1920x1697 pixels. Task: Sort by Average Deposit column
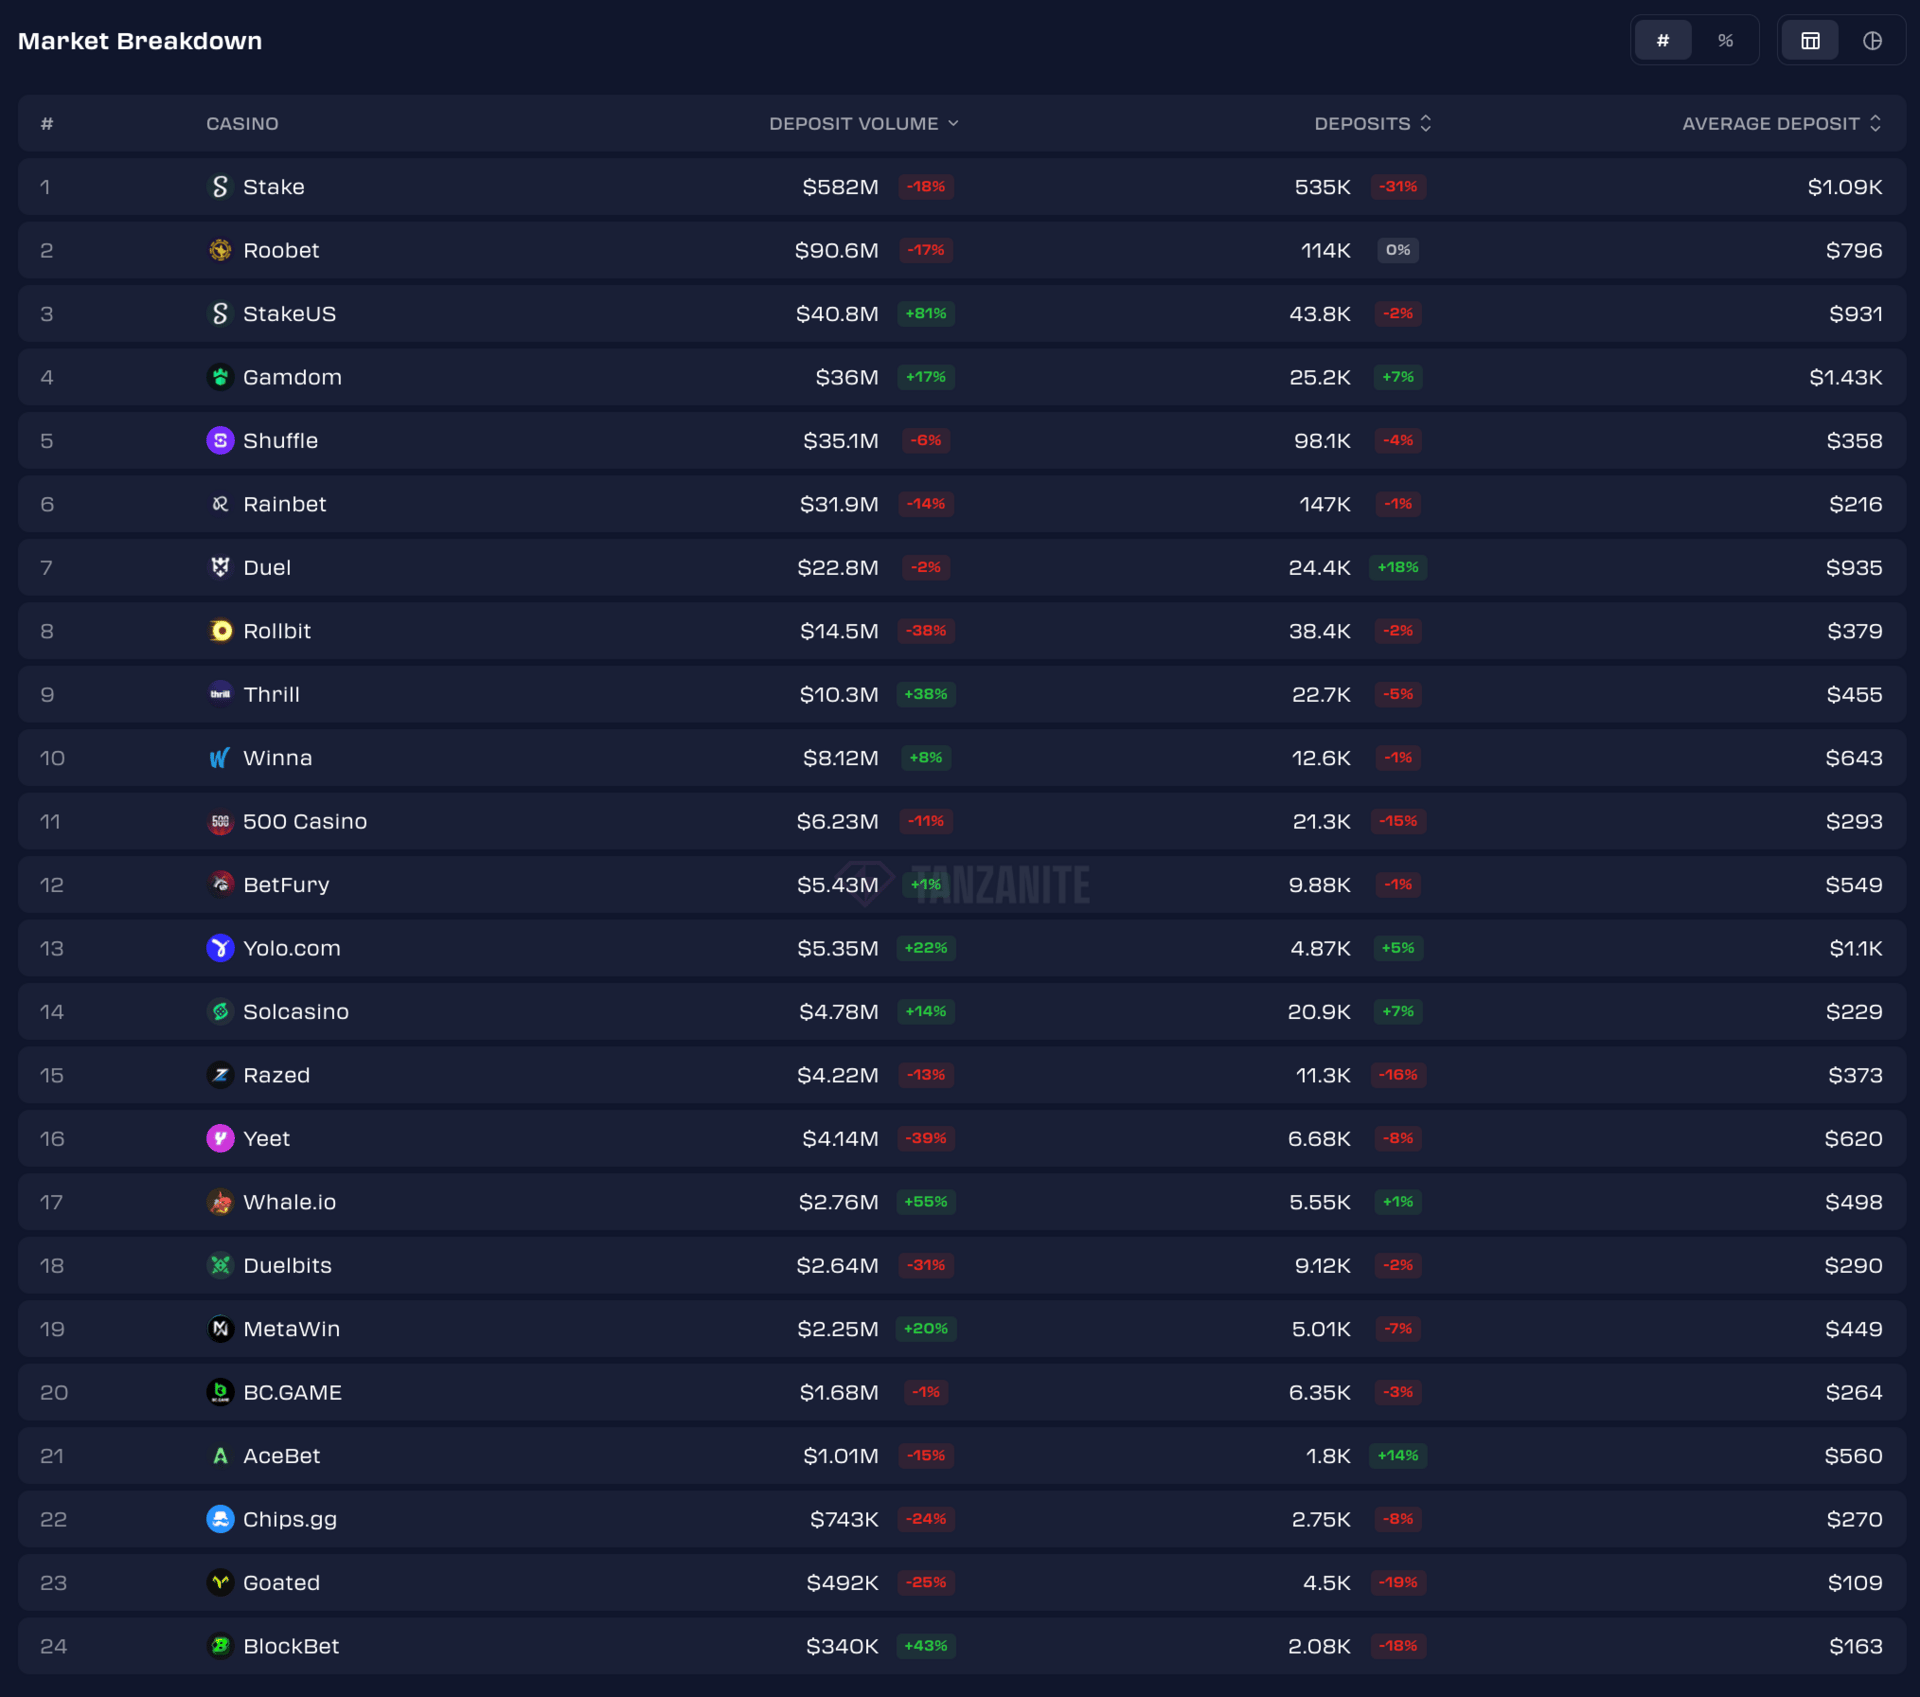(x=1781, y=124)
